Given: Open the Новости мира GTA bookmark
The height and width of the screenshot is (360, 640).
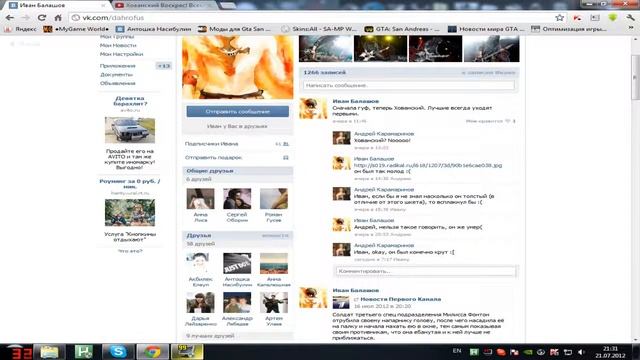Looking at the screenshot, I should (486, 29).
